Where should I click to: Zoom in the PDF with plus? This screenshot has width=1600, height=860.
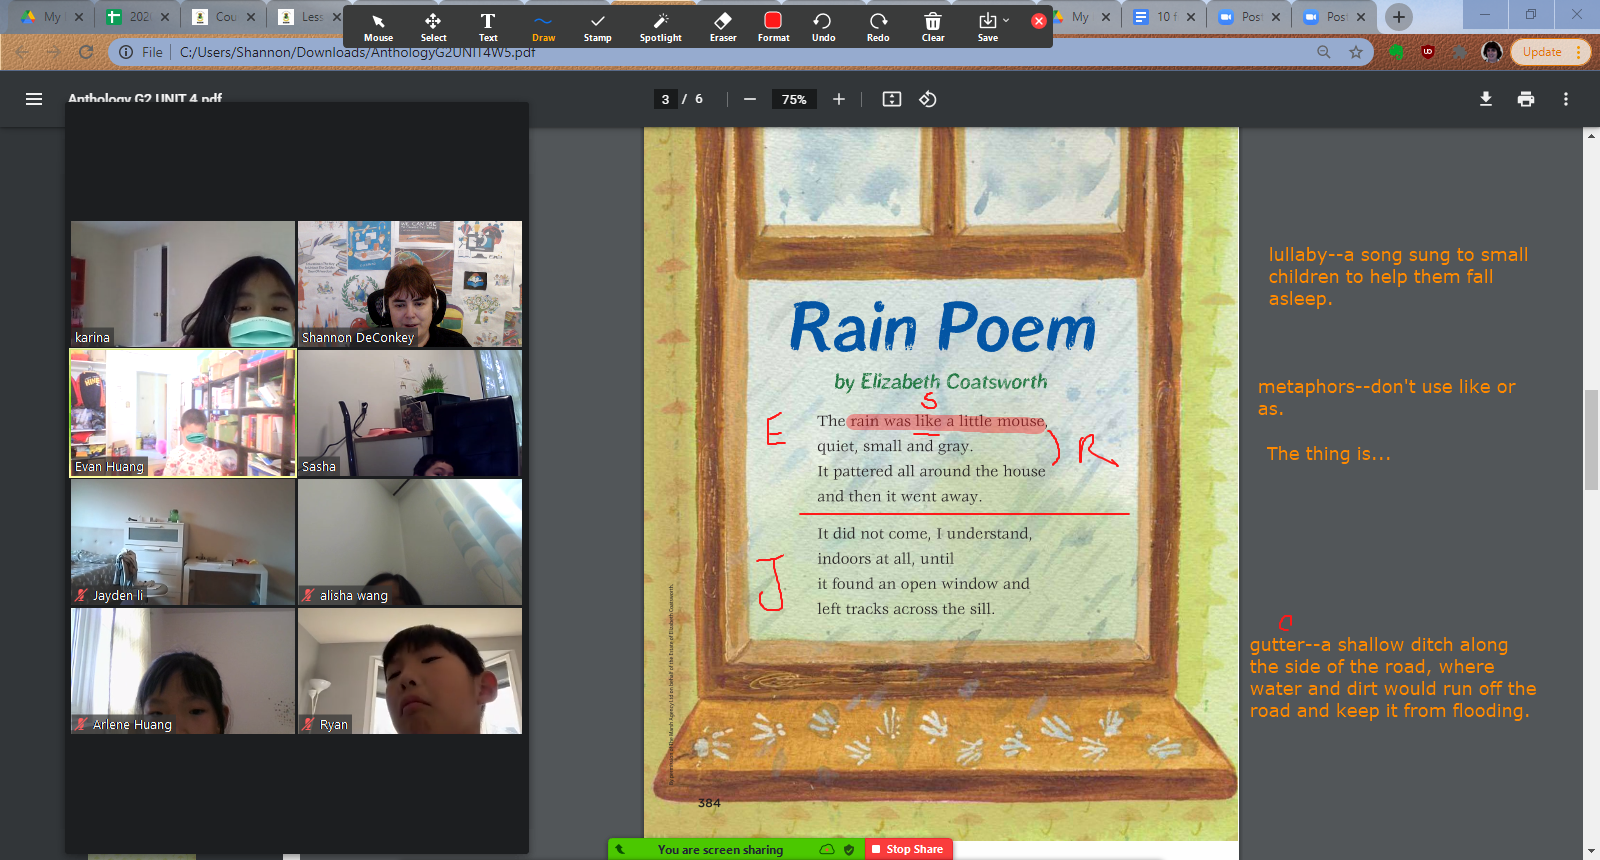pyautogui.click(x=838, y=99)
